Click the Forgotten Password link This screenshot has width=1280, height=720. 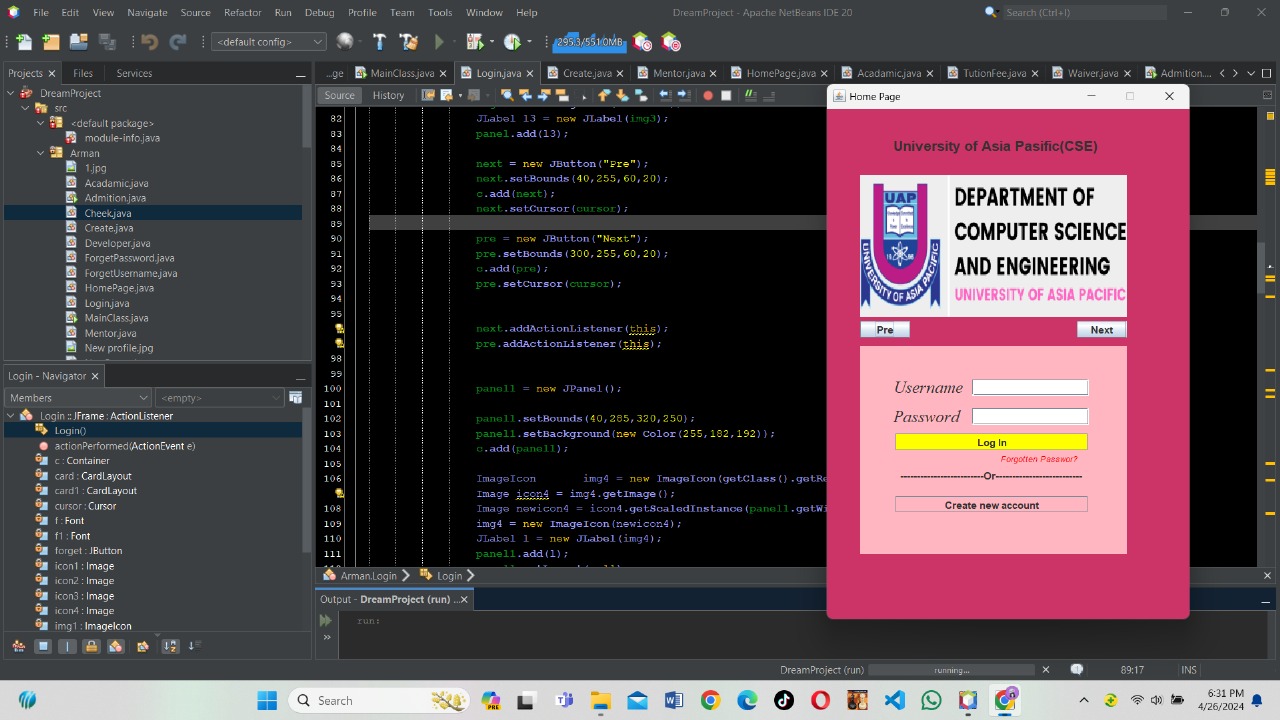[1039, 459]
